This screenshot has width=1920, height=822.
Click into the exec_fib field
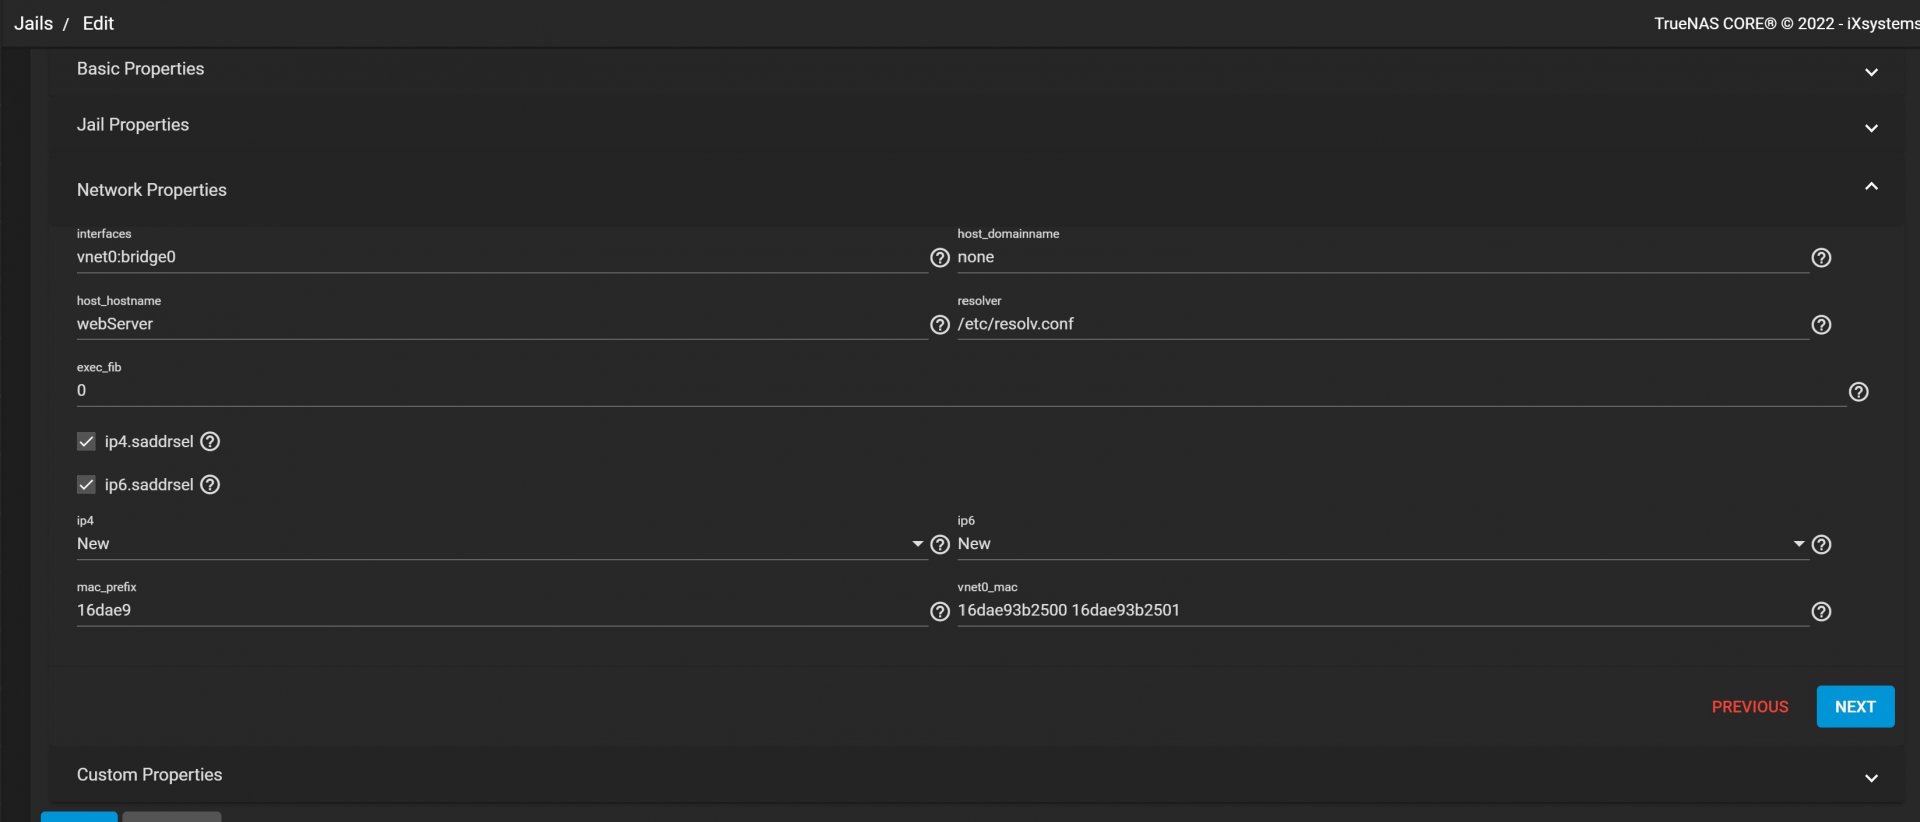pyautogui.click(x=961, y=391)
